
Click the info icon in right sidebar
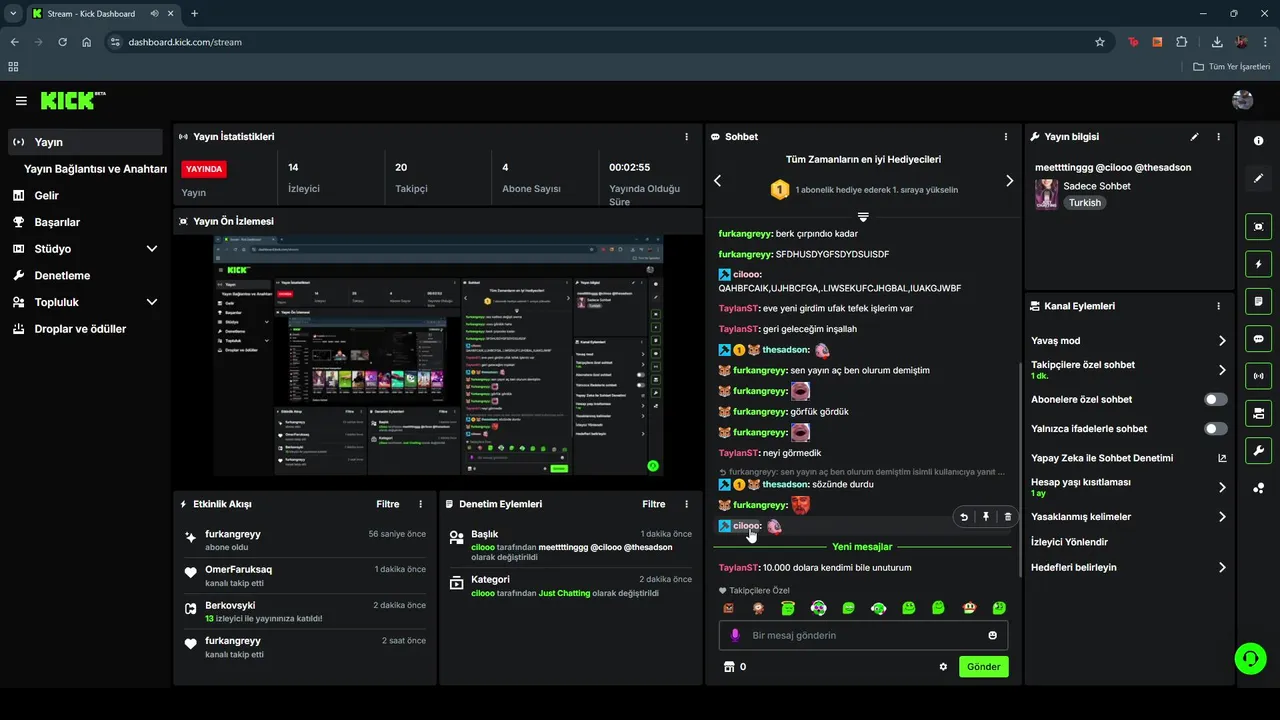pyautogui.click(x=1259, y=141)
